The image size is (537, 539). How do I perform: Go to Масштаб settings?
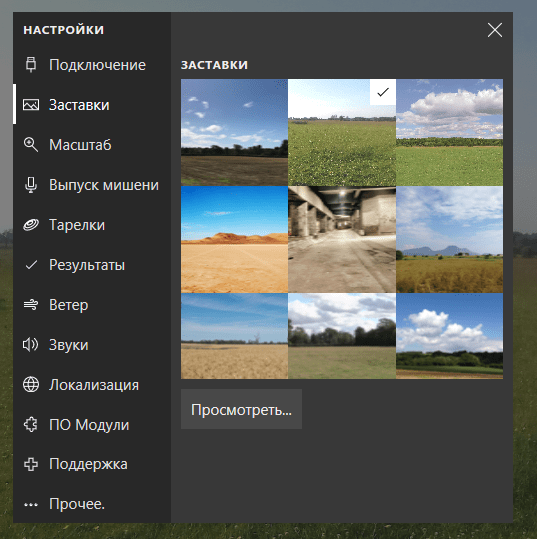click(x=92, y=145)
